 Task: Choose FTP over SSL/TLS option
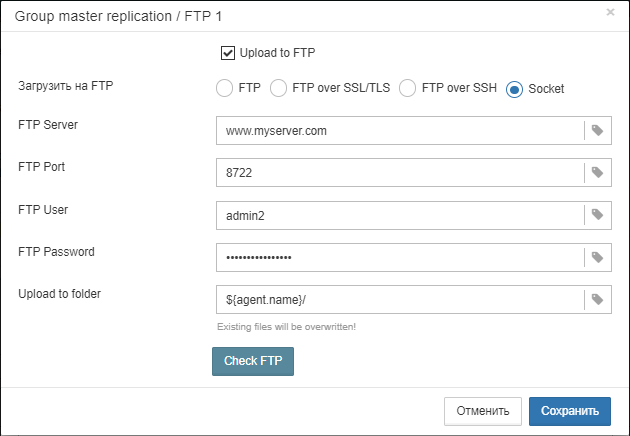pos(278,88)
